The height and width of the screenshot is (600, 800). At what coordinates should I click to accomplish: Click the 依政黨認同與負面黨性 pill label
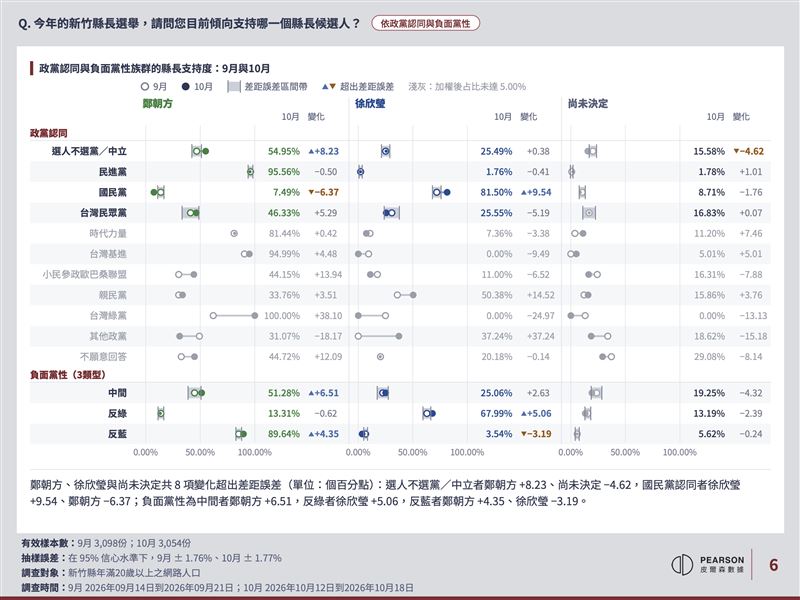(426, 23)
